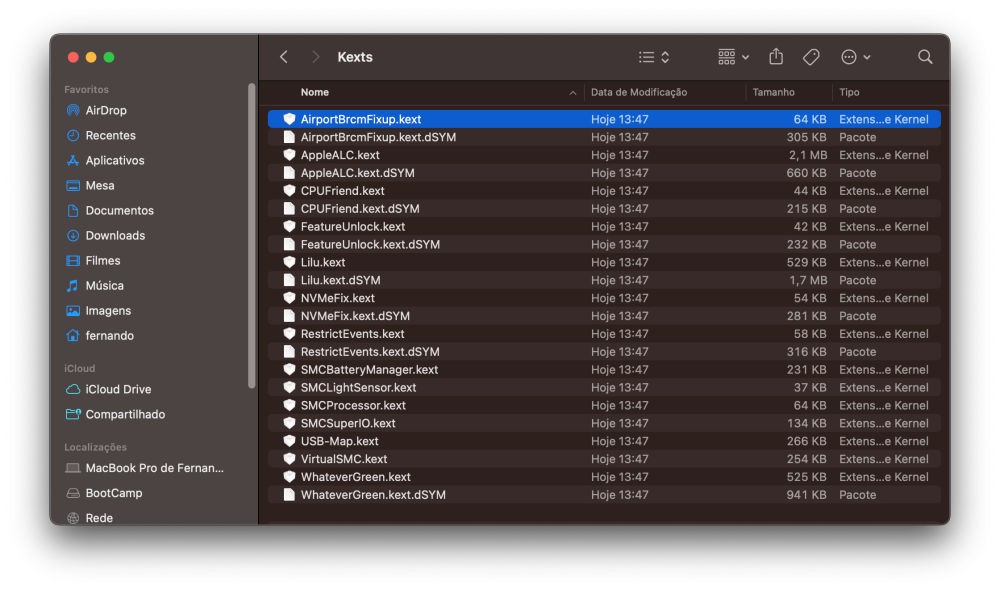Select the NVMeFix.kext file

pos(604,298)
